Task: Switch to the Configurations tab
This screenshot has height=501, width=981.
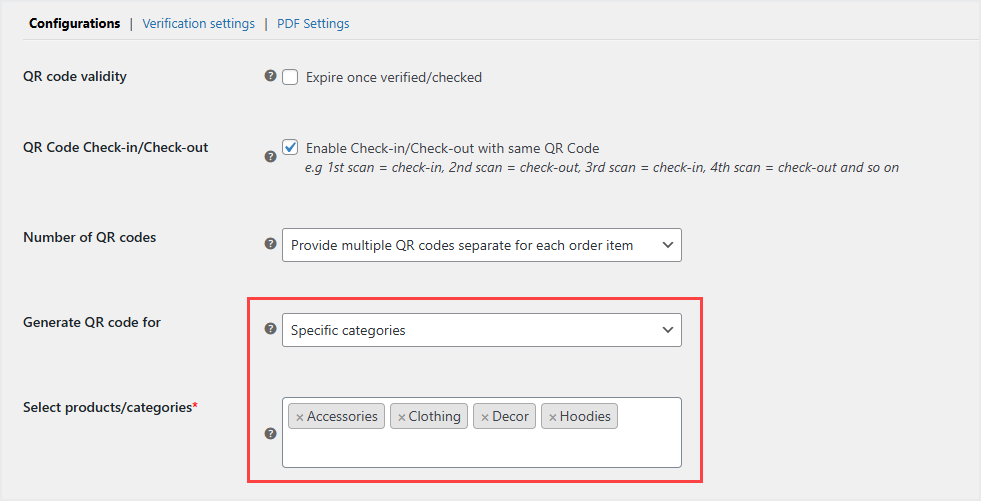Action: pyautogui.click(x=74, y=23)
